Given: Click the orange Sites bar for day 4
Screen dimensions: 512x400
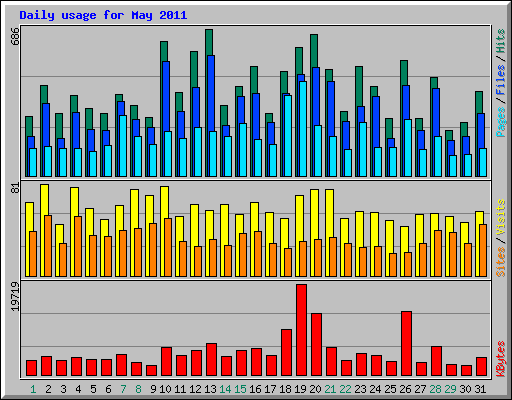Looking at the screenshot, I should pos(78,246).
